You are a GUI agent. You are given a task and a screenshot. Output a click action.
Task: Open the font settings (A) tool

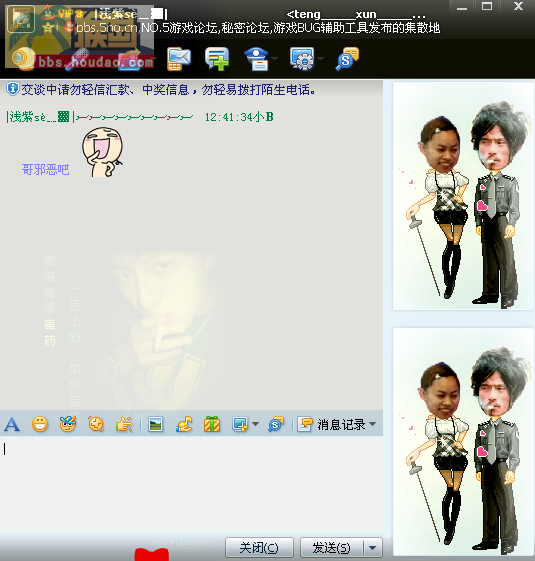(x=12, y=425)
